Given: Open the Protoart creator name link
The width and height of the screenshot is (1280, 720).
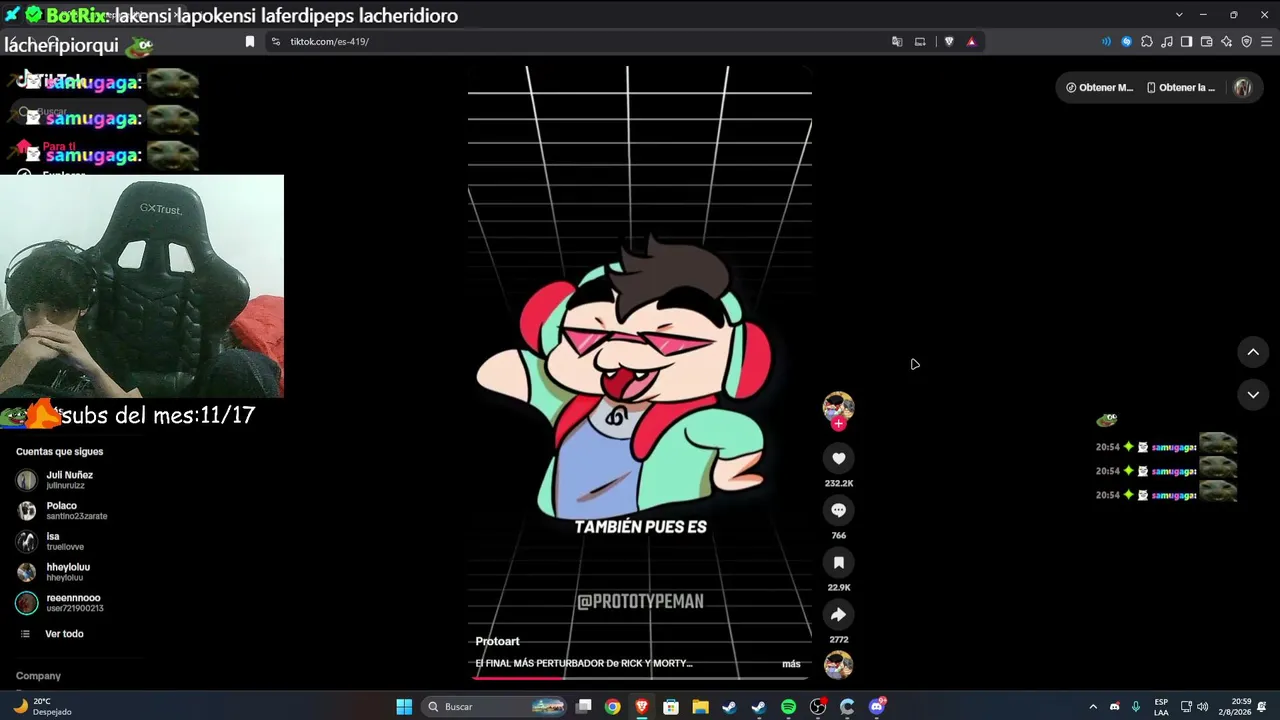Looking at the screenshot, I should [x=497, y=642].
